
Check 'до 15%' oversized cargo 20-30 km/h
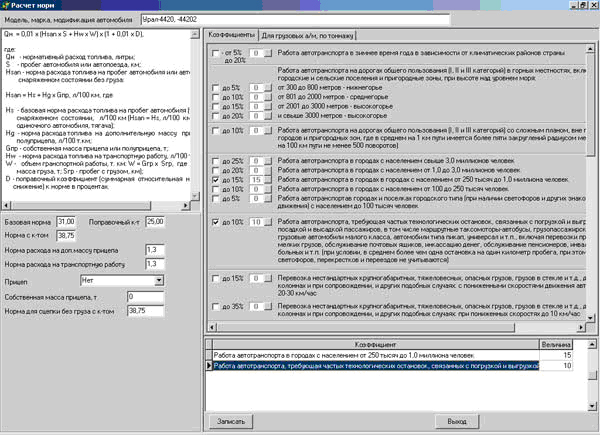click(216, 279)
